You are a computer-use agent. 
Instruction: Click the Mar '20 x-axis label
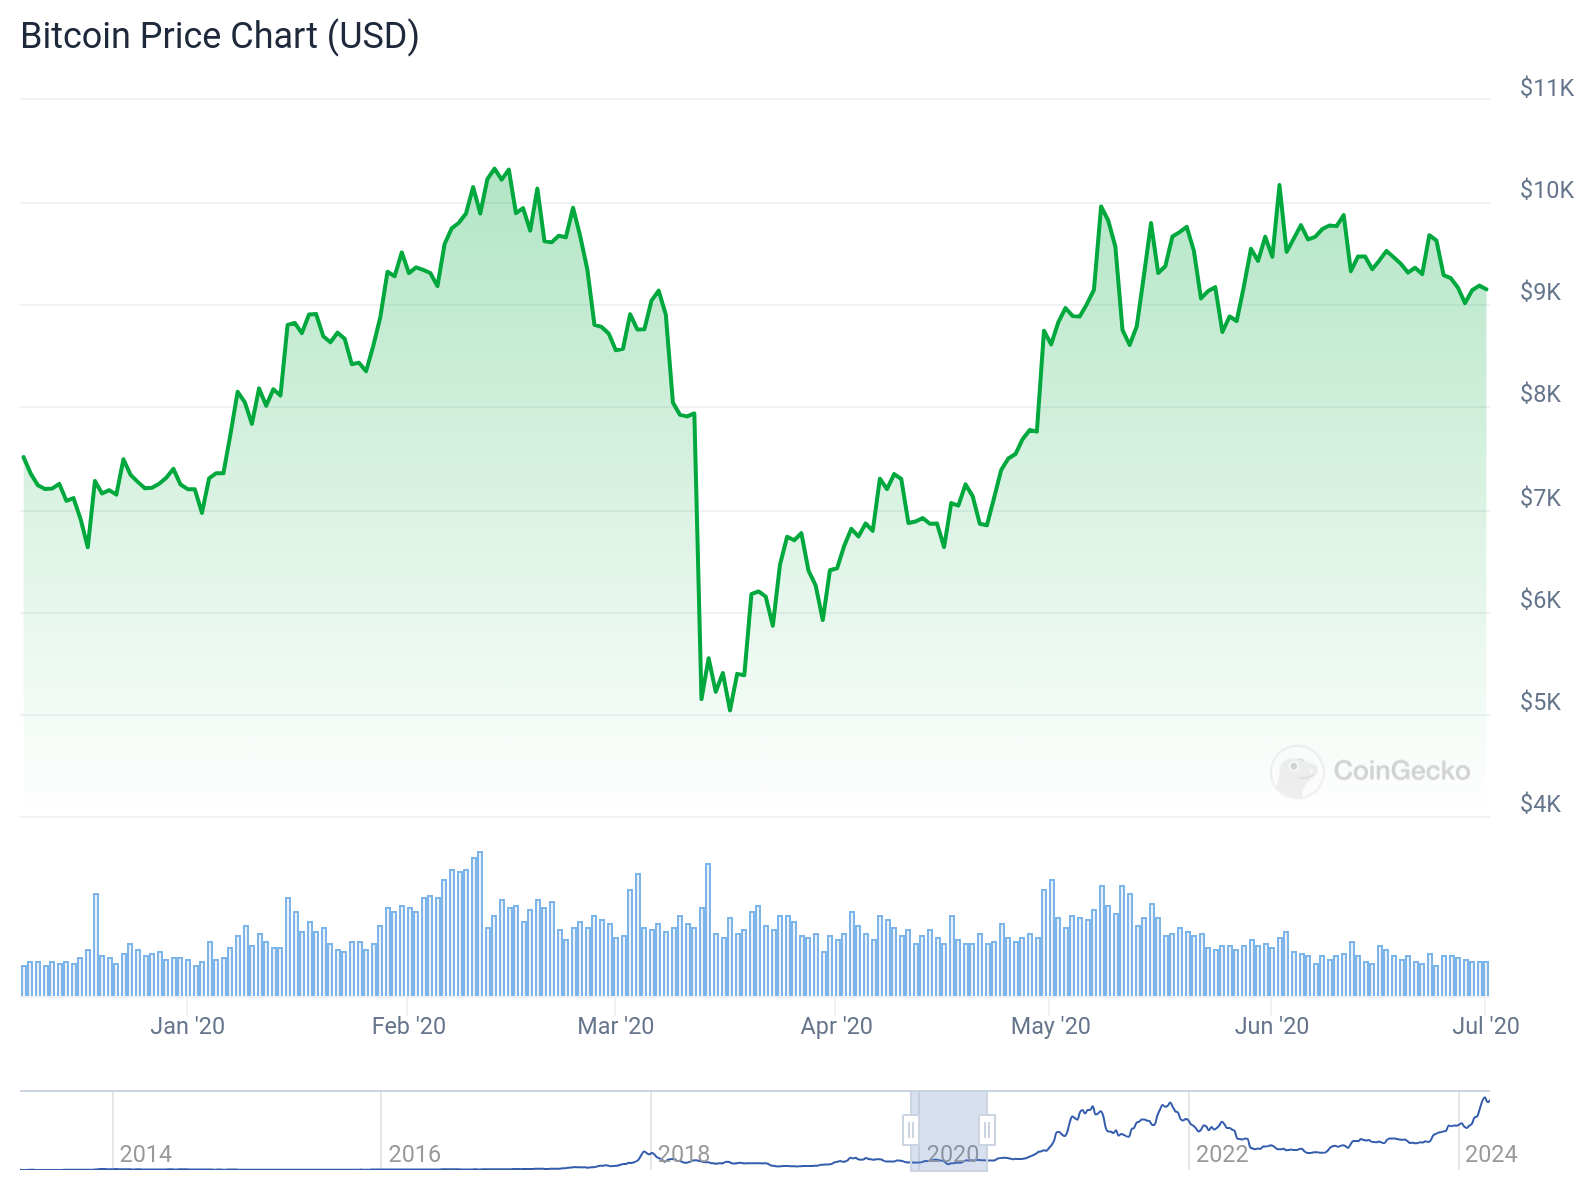[x=616, y=1026]
